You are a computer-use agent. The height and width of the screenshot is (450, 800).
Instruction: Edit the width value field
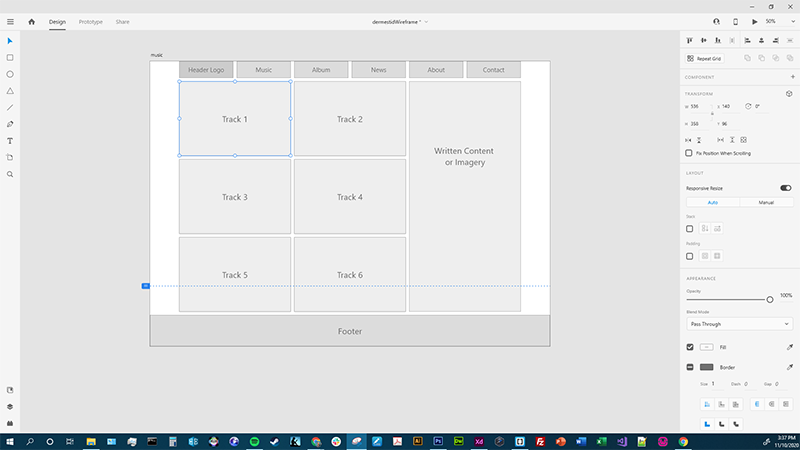click(698, 107)
